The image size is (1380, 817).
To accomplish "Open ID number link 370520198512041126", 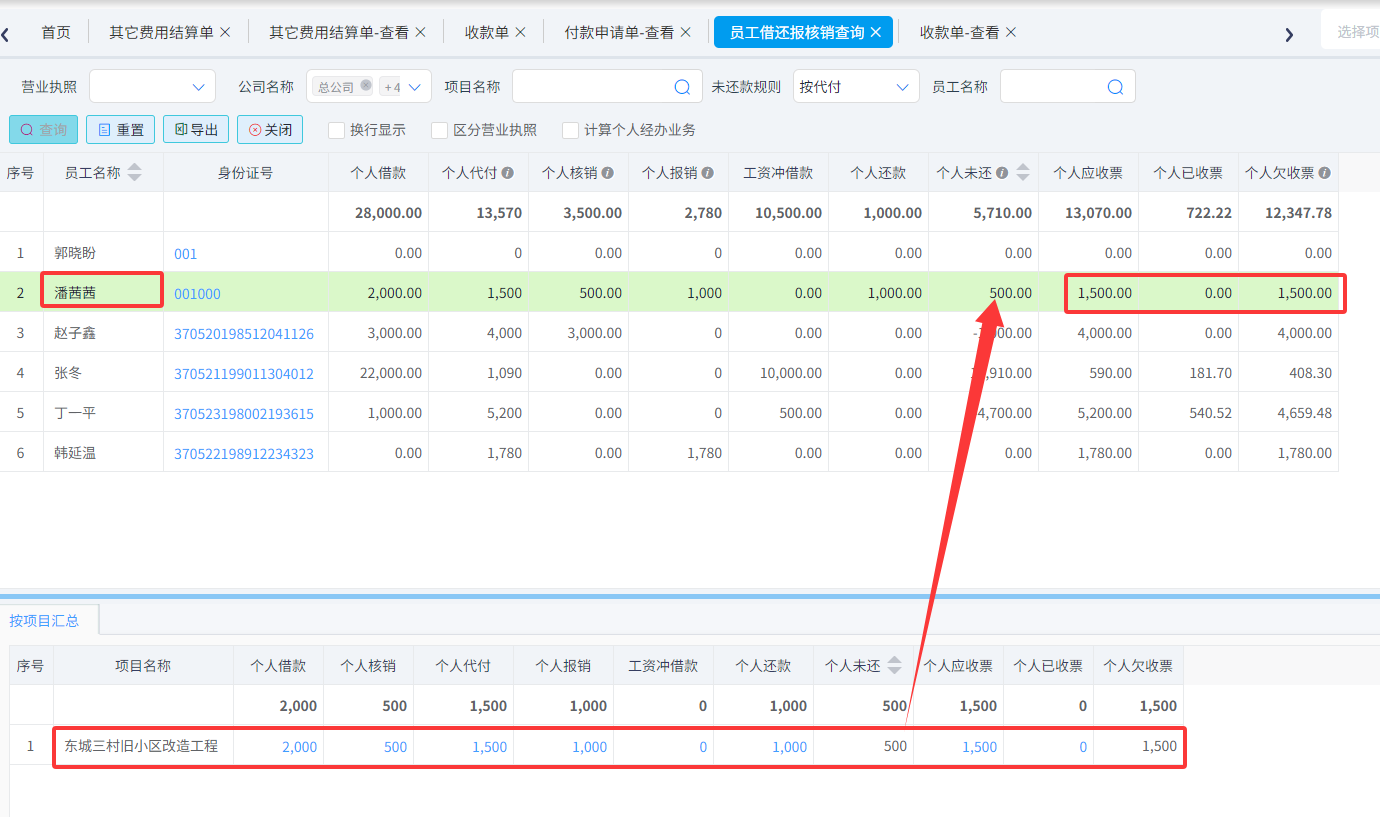I will (244, 334).
